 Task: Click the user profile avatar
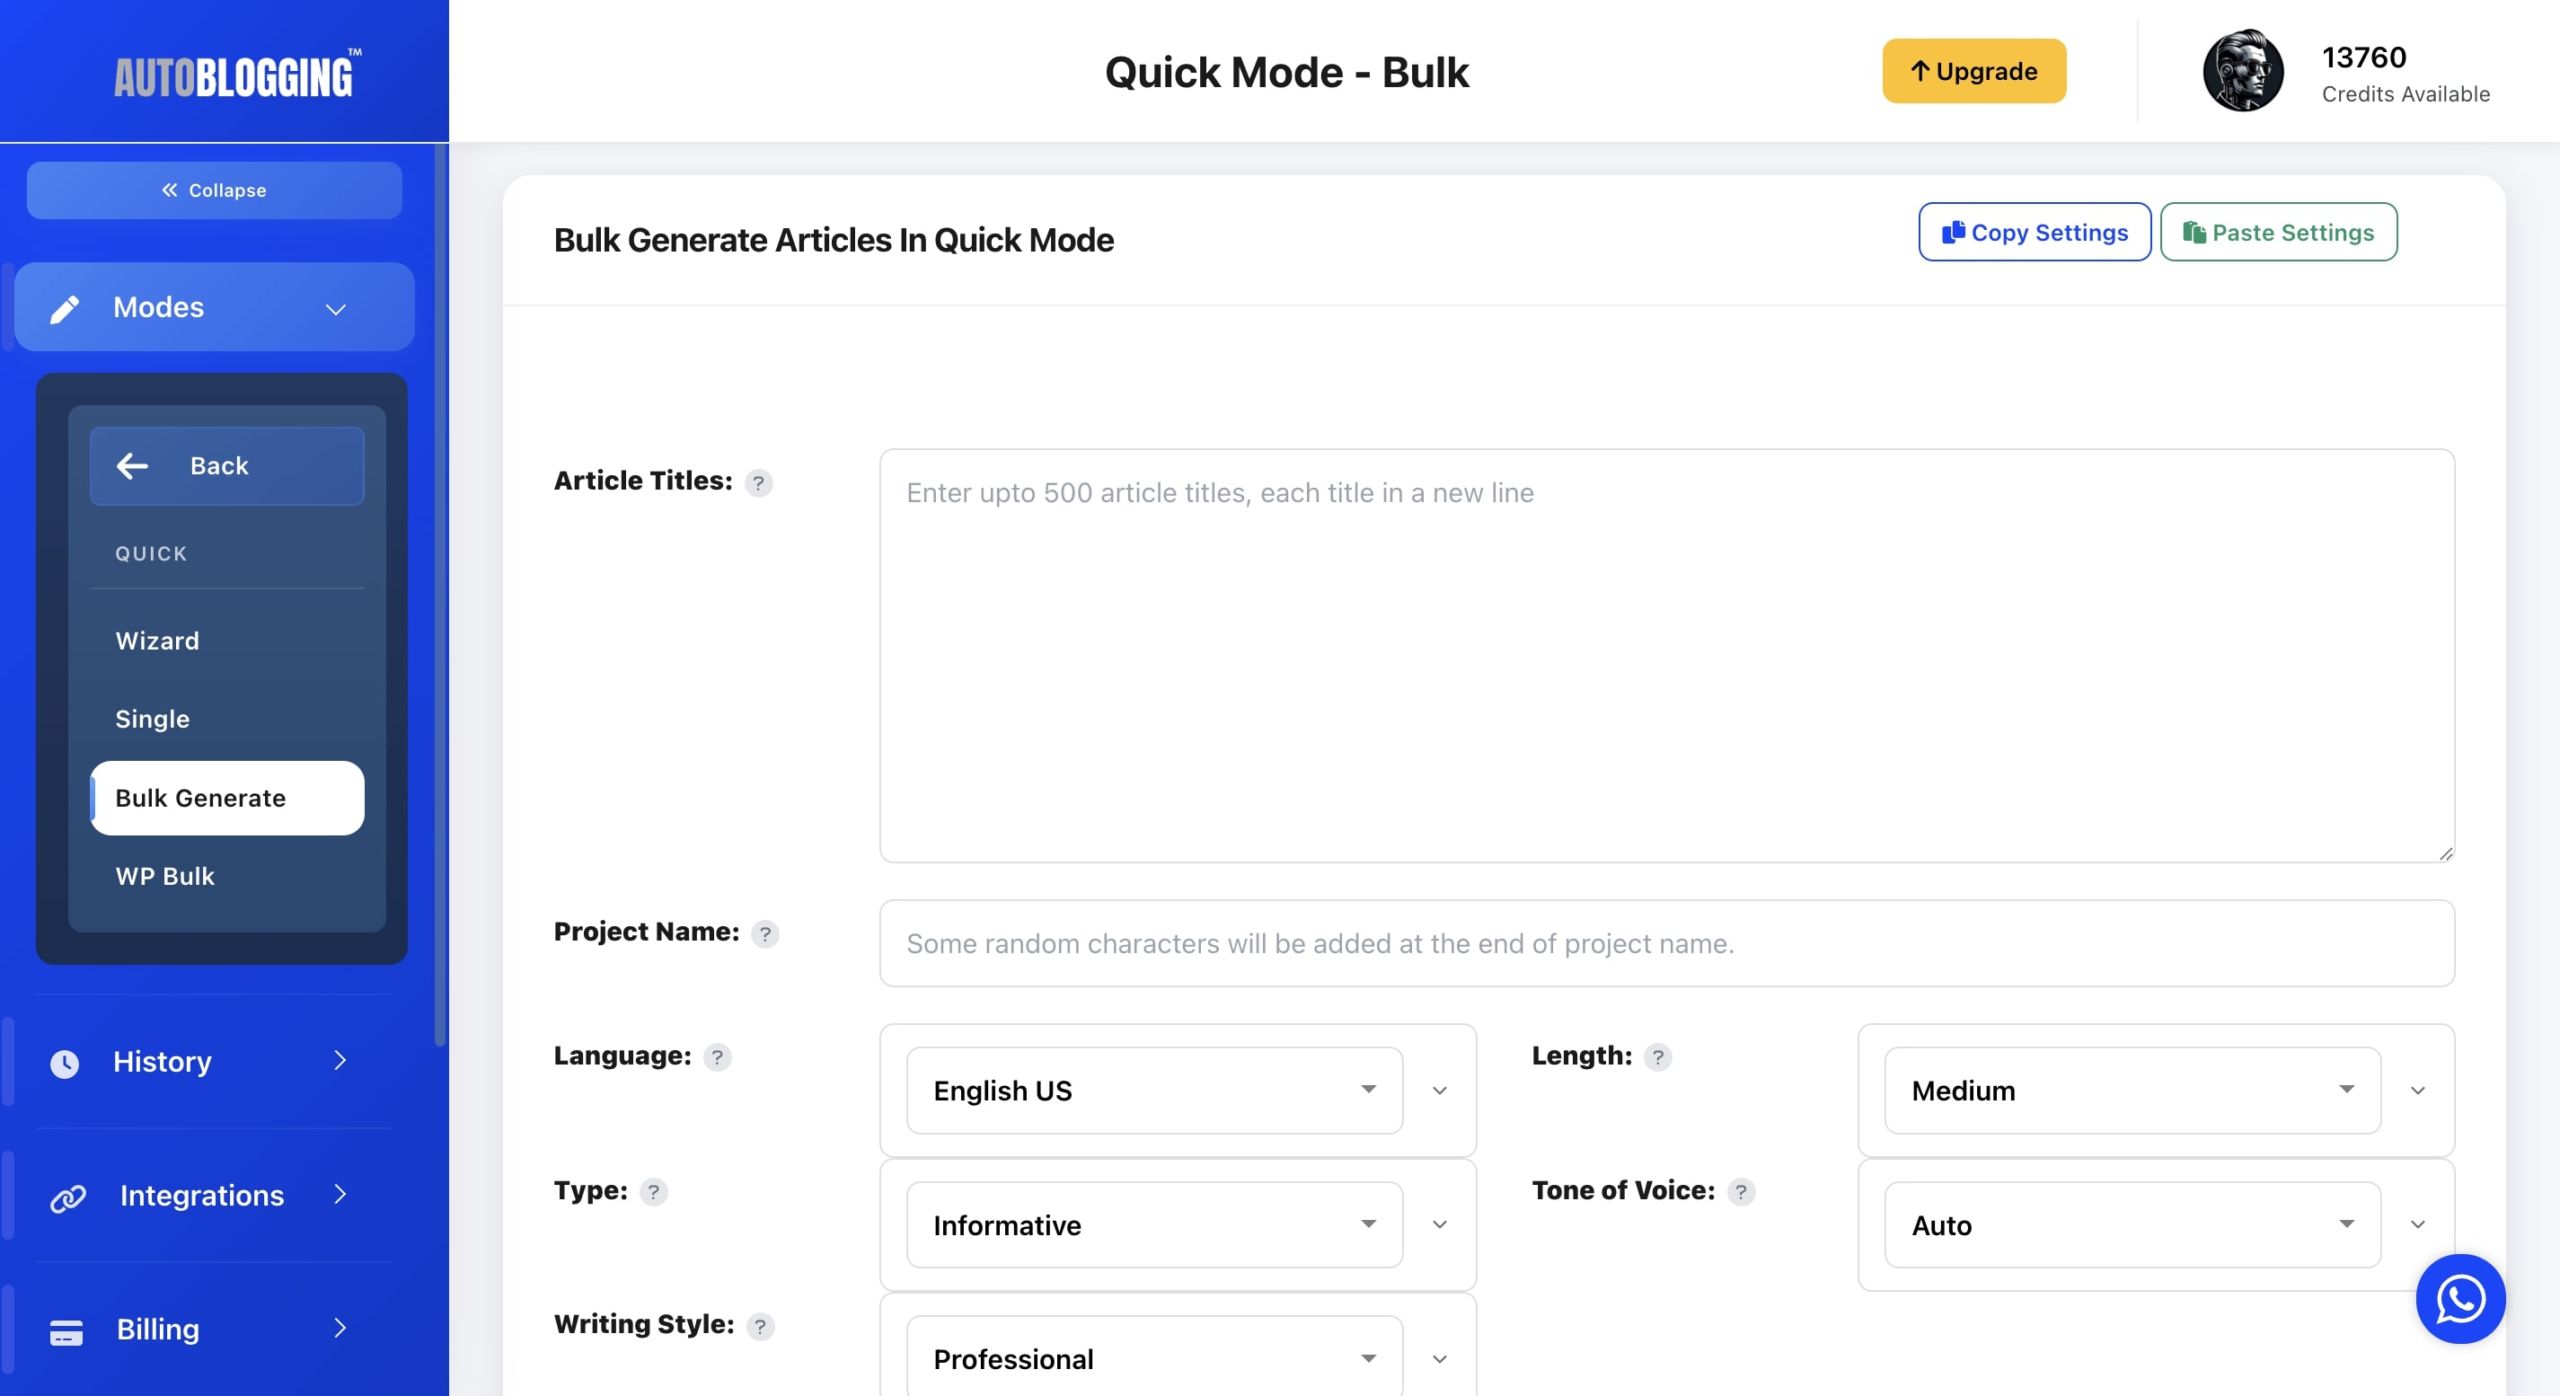click(2243, 71)
